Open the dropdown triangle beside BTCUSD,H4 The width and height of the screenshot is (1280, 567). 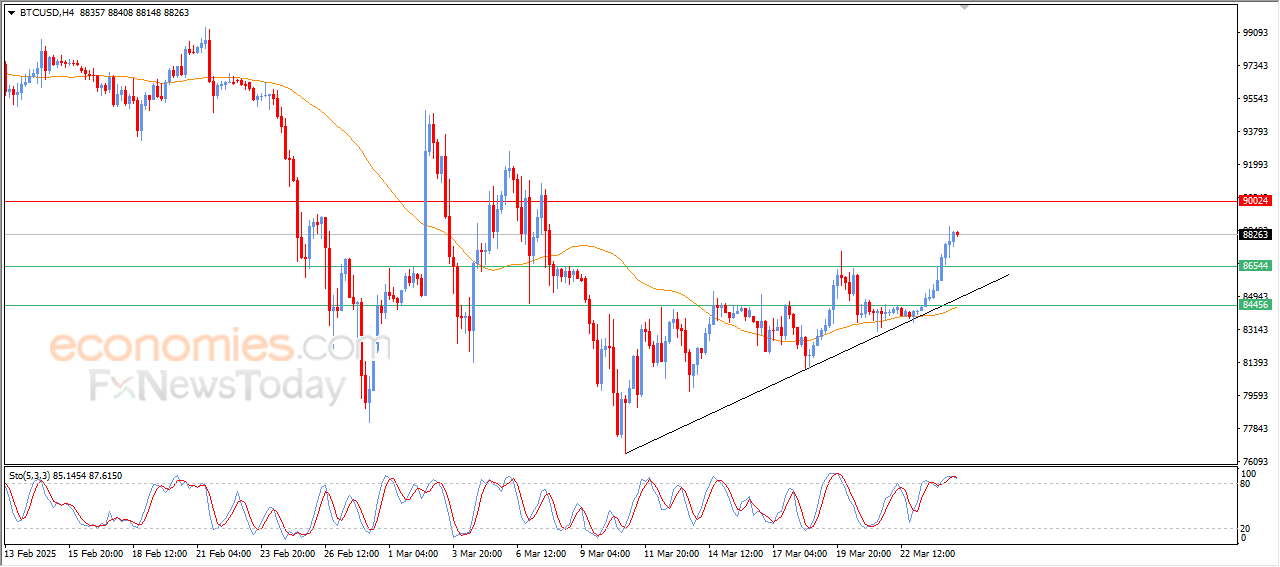[11, 12]
